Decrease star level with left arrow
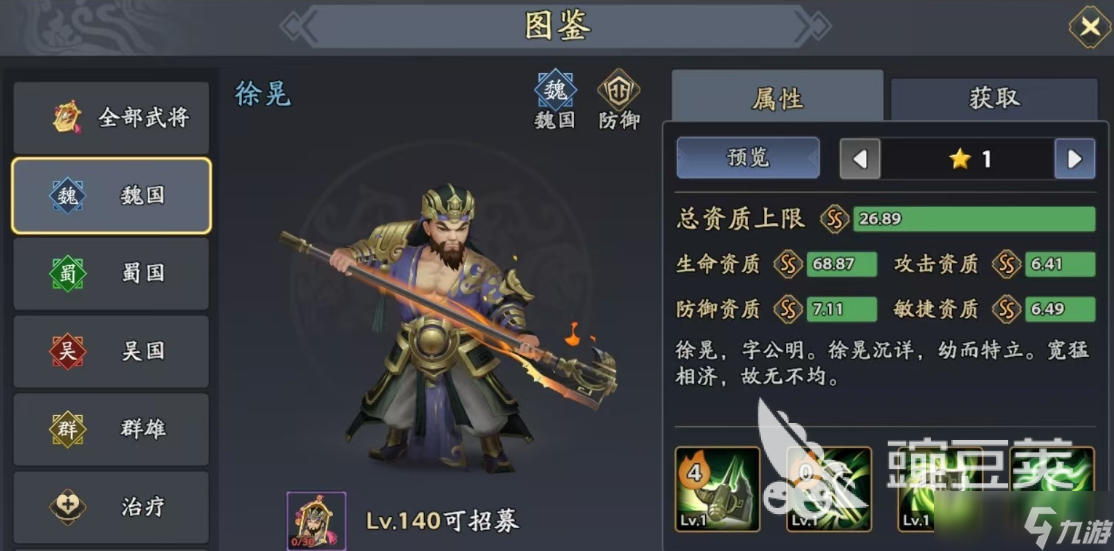The width and height of the screenshot is (1114, 551). point(860,158)
